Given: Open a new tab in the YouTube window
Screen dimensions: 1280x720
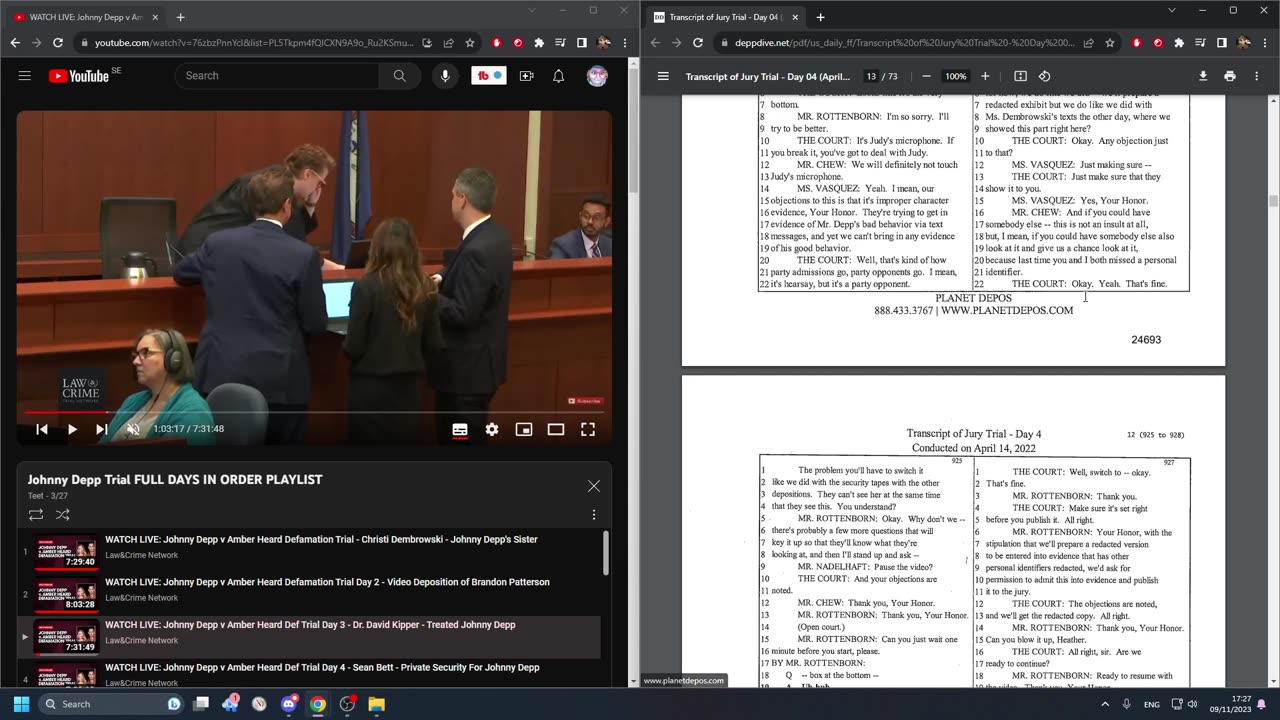Looking at the screenshot, I should coord(180,17).
